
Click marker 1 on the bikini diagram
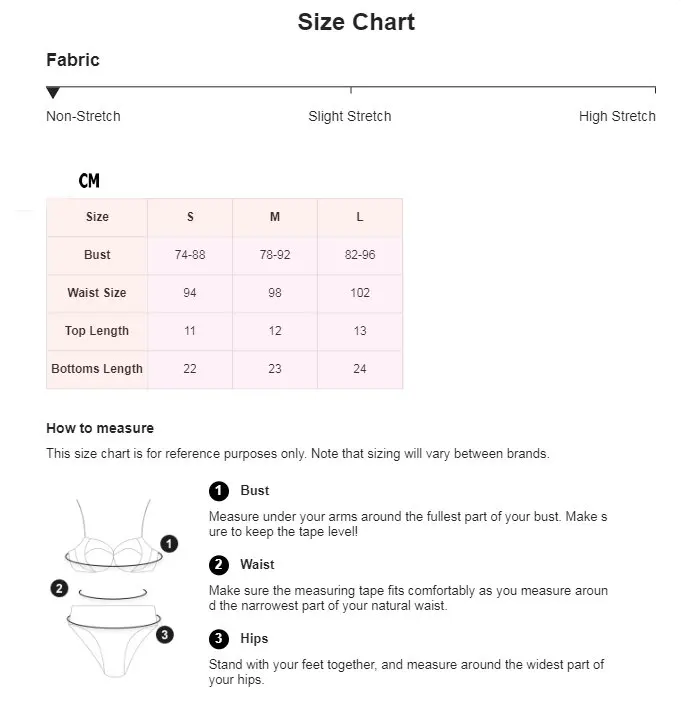pyautogui.click(x=170, y=544)
